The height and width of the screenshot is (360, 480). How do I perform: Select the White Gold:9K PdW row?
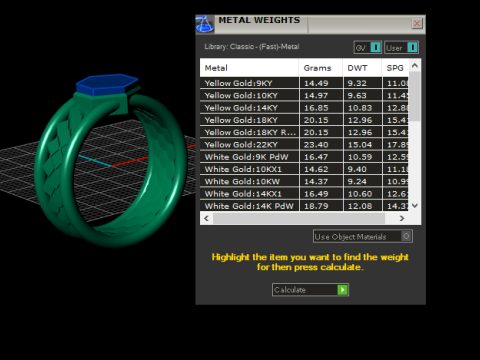(x=304, y=157)
